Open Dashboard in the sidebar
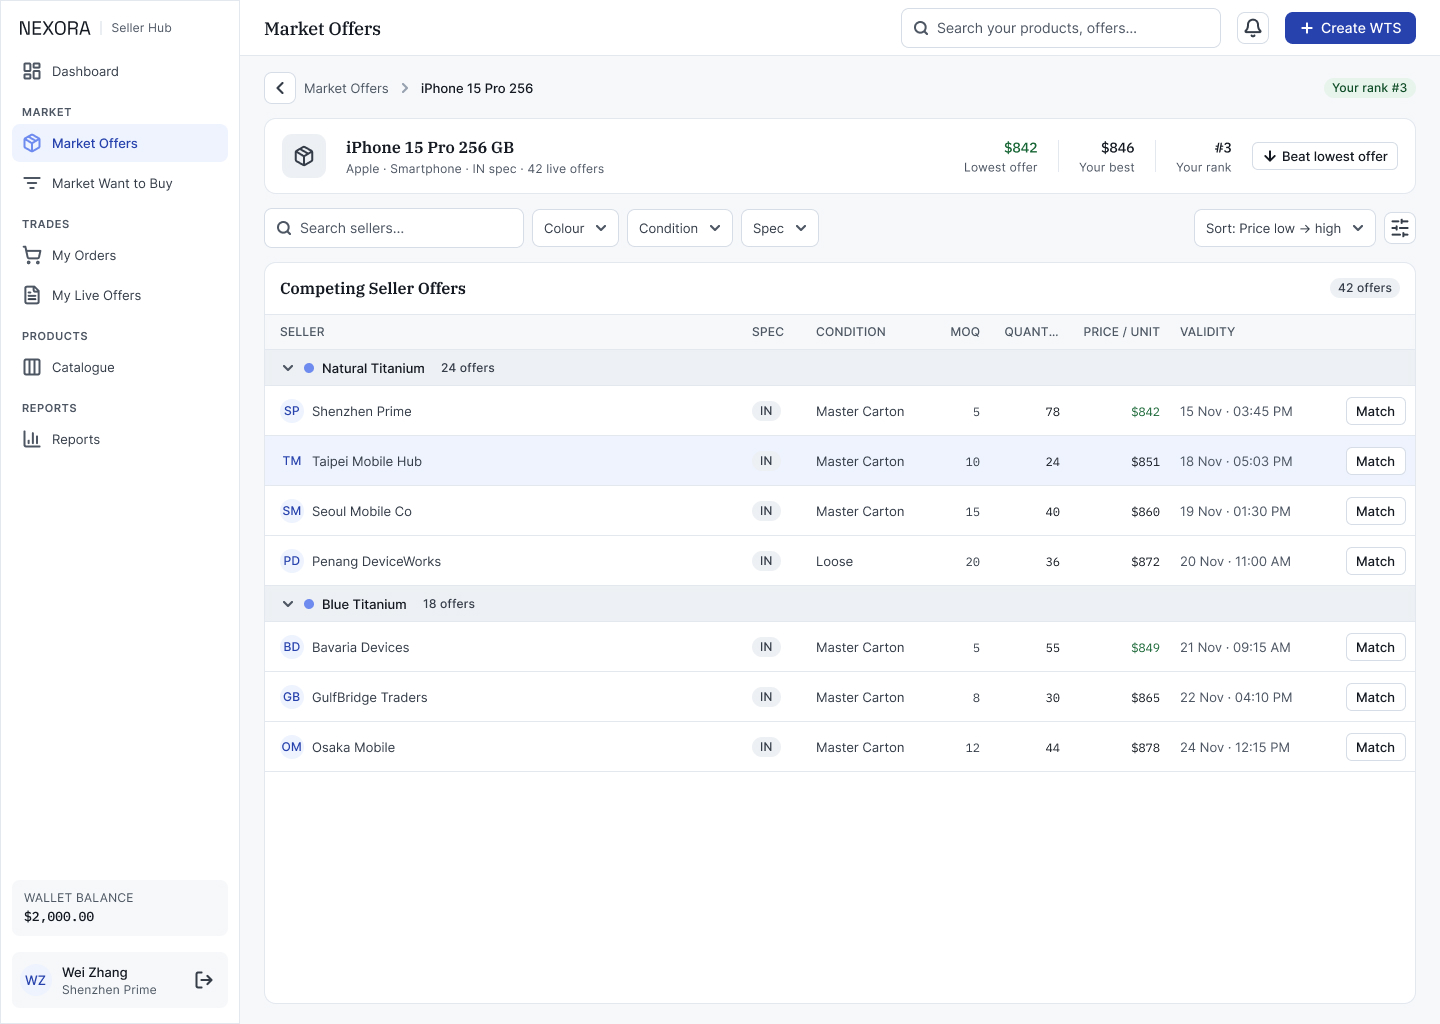The width and height of the screenshot is (1440, 1024). click(120, 71)
